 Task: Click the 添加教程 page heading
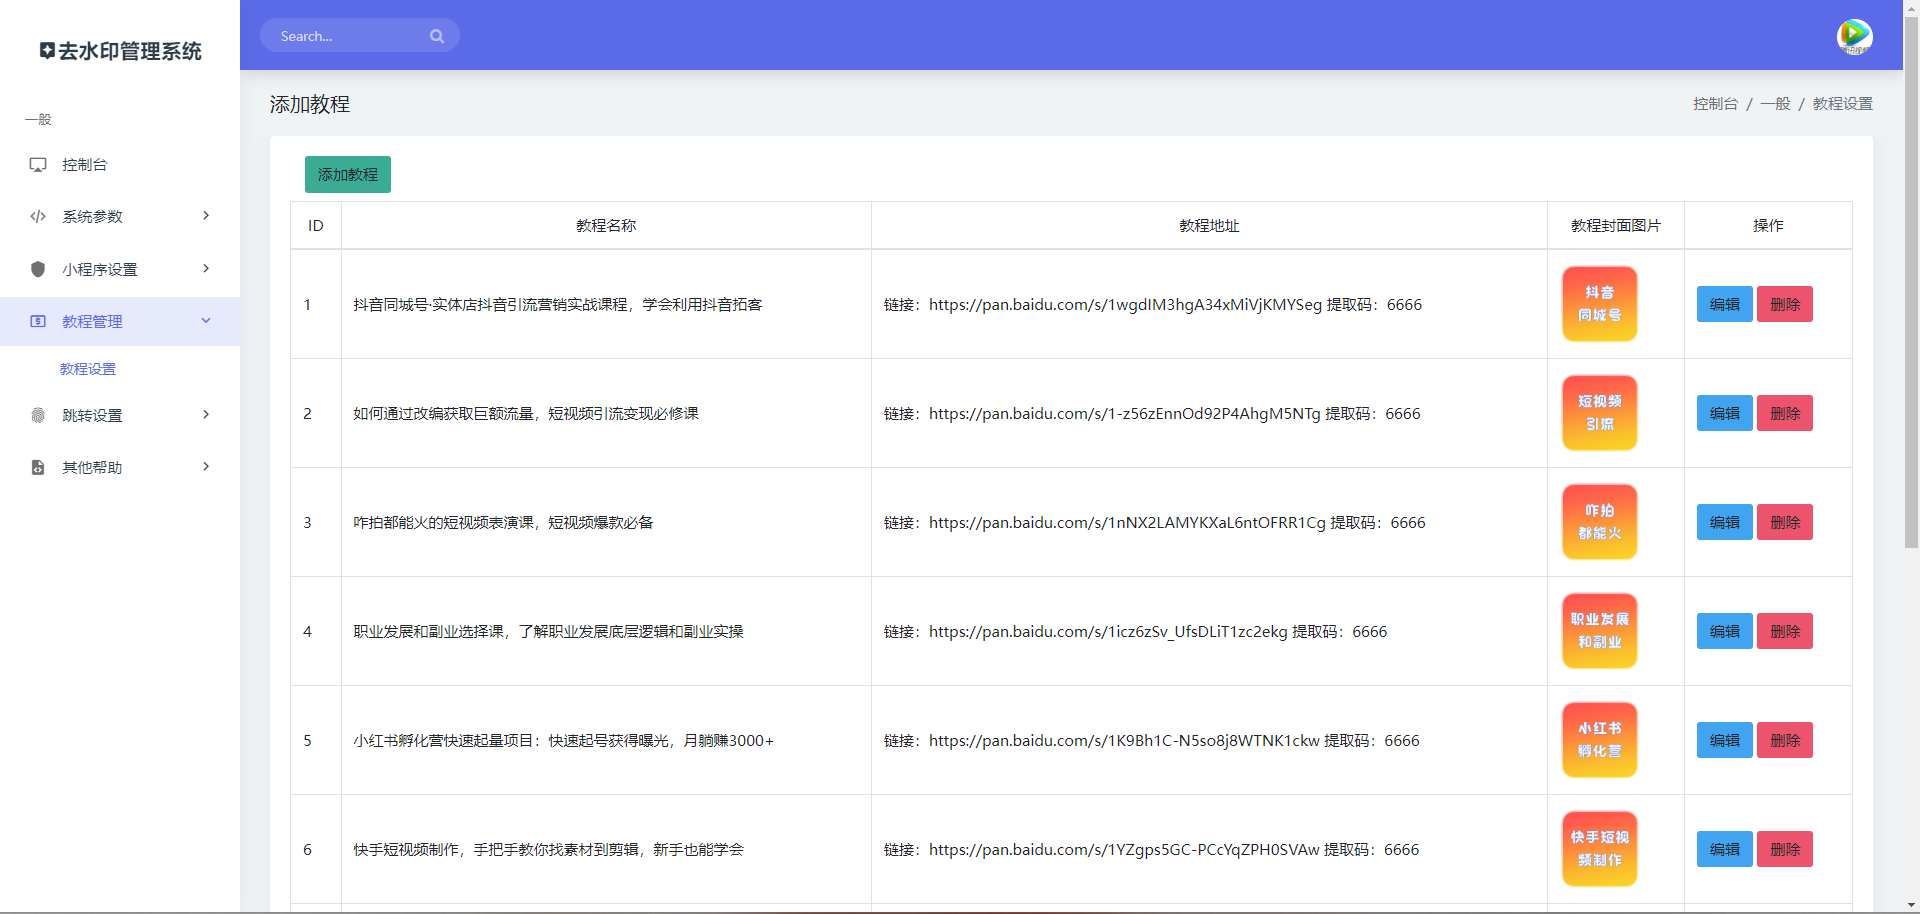[x=310, y=104]
